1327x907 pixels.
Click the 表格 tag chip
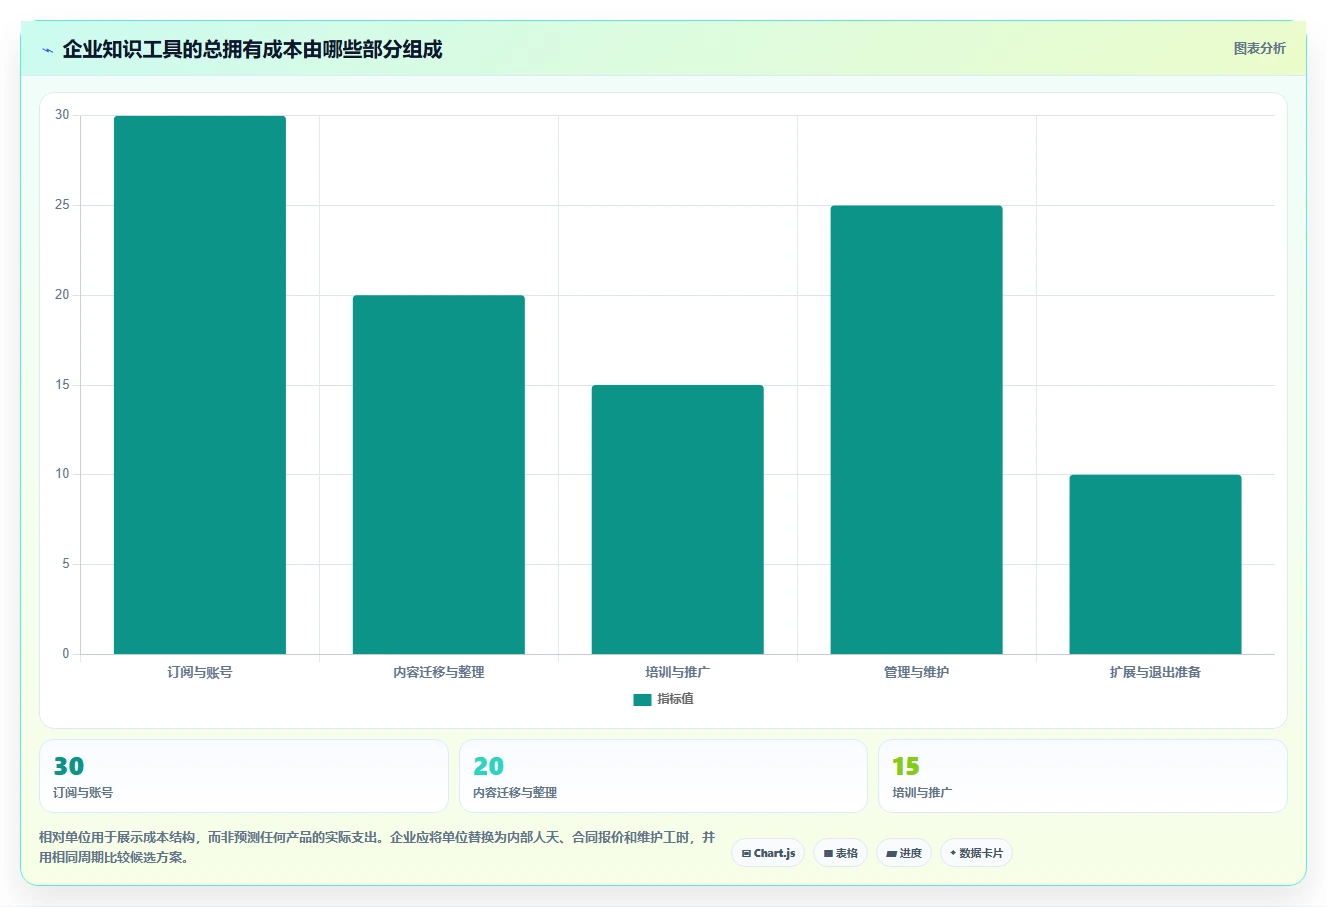pyautogui.click(x=841, y=853)
